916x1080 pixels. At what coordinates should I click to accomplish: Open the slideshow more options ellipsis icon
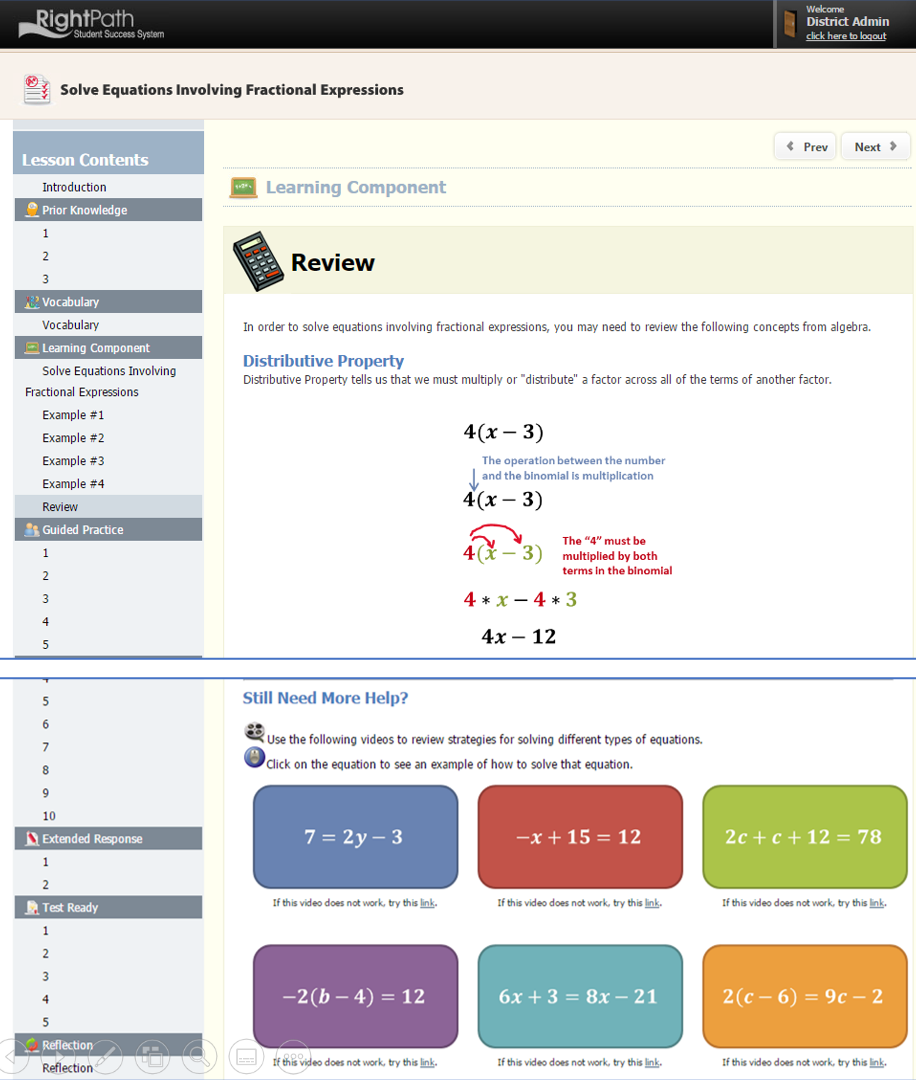[x=293, y=1056]
